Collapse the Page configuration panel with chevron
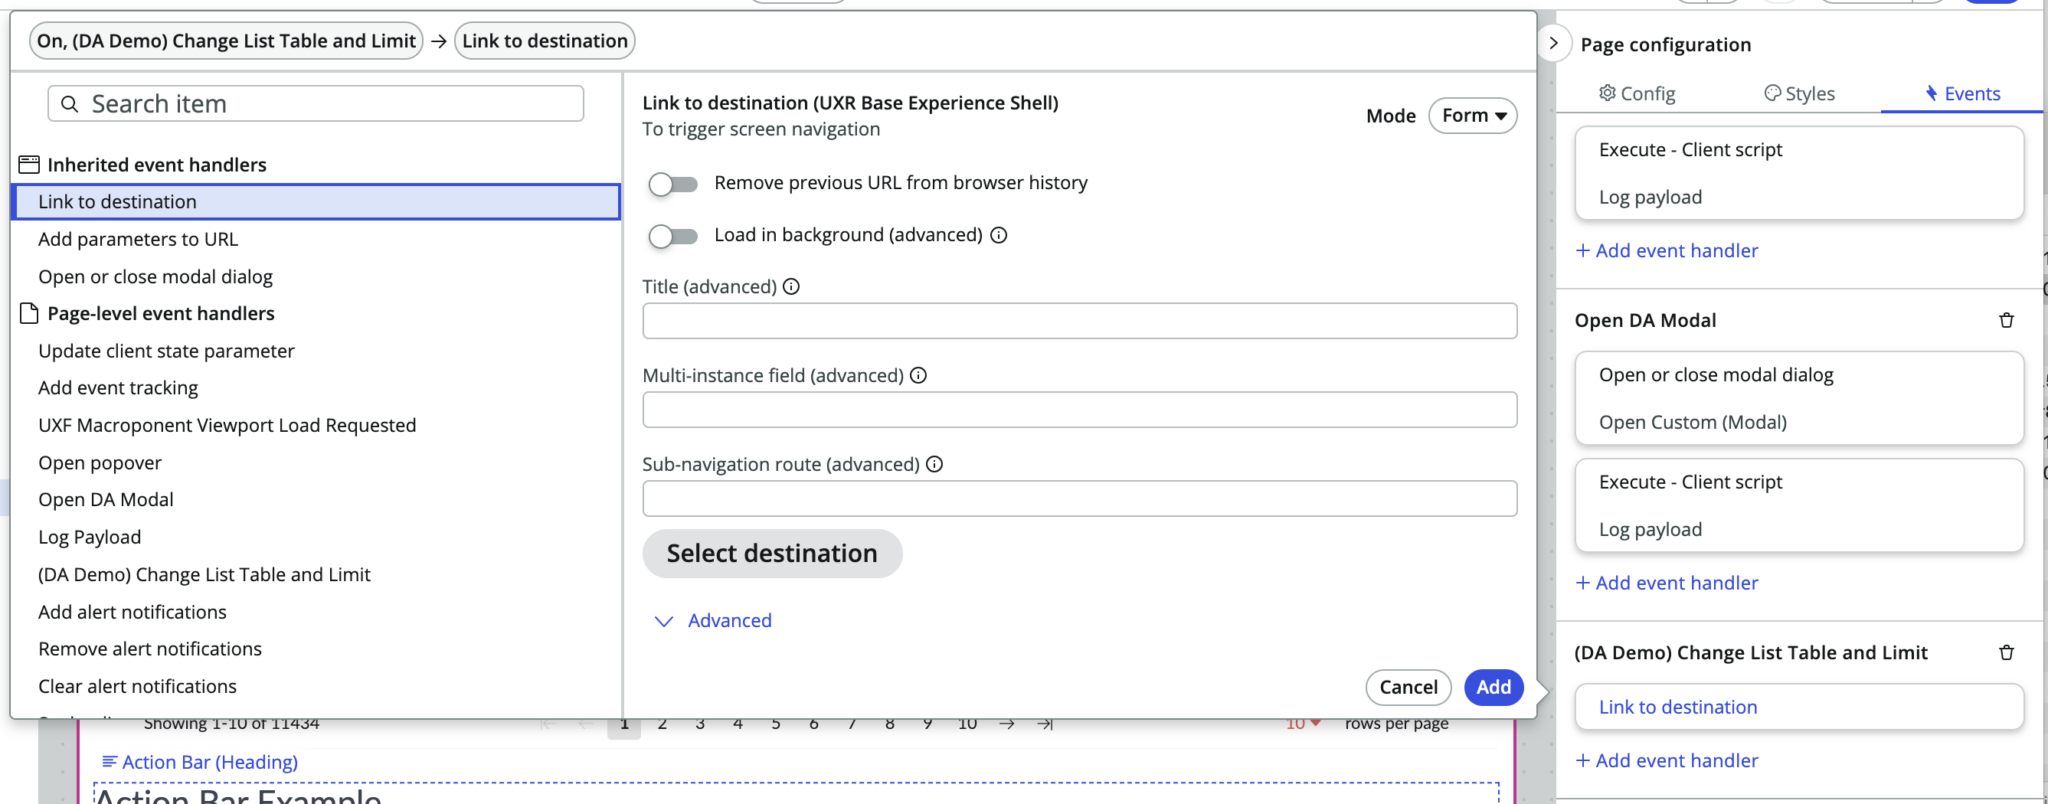The height and width of the screenshot is (804, 2048). pos(1555,43)
